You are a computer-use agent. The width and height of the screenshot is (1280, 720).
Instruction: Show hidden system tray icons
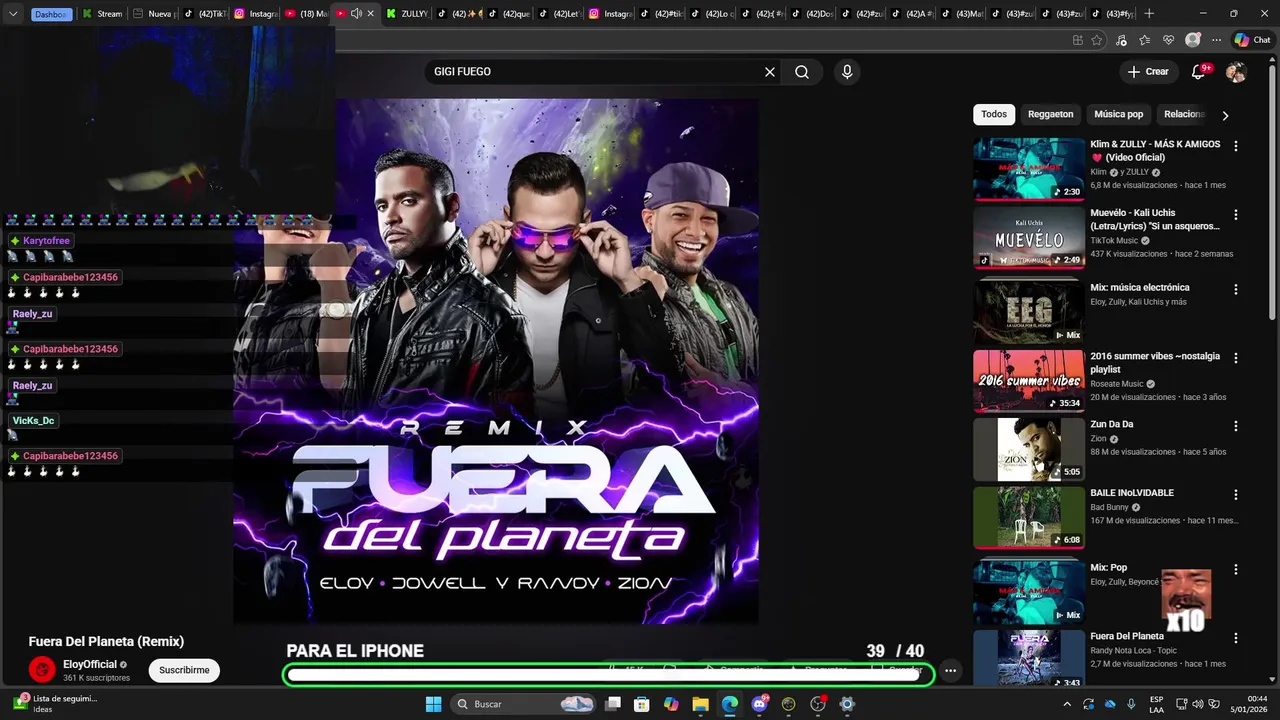tap(1067, 704)
